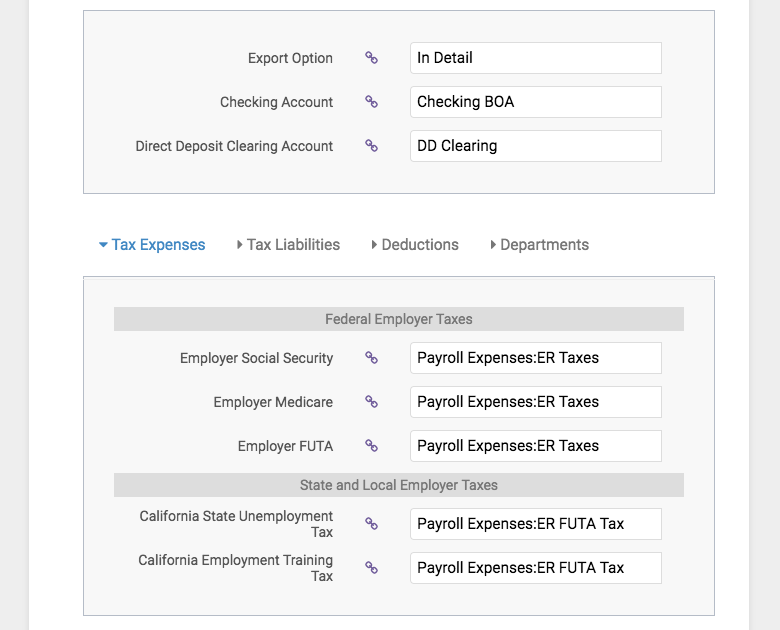Click link icon for California Employment Training Tax
Screen dimensions: 780x630
(371, 568)
